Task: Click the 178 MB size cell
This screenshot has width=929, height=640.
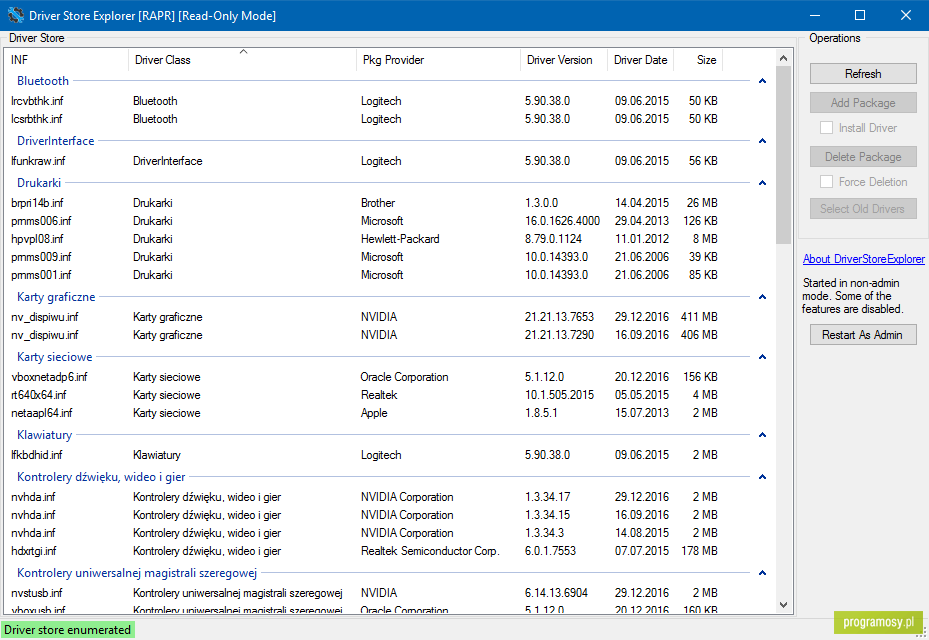Action: pos(699,551)
